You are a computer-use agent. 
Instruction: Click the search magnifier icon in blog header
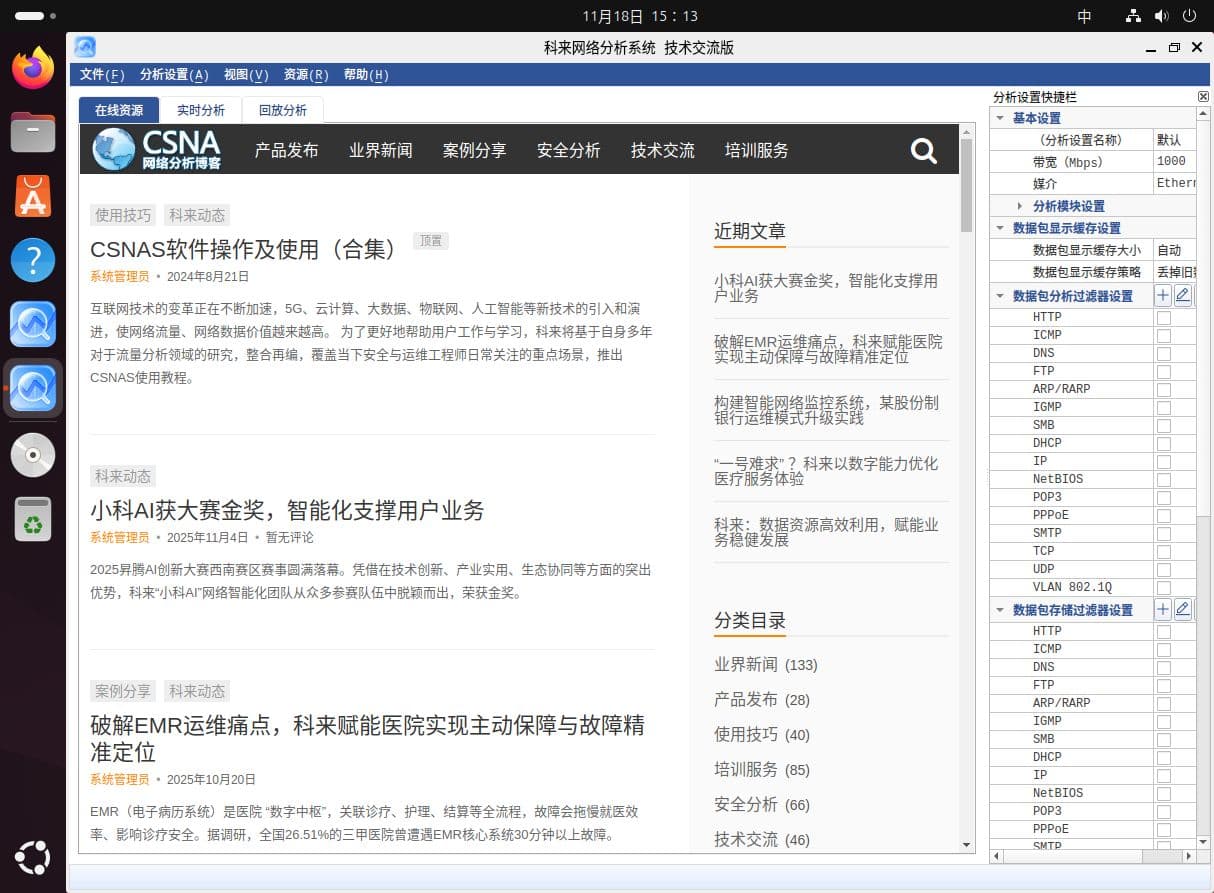pos(923,151)
